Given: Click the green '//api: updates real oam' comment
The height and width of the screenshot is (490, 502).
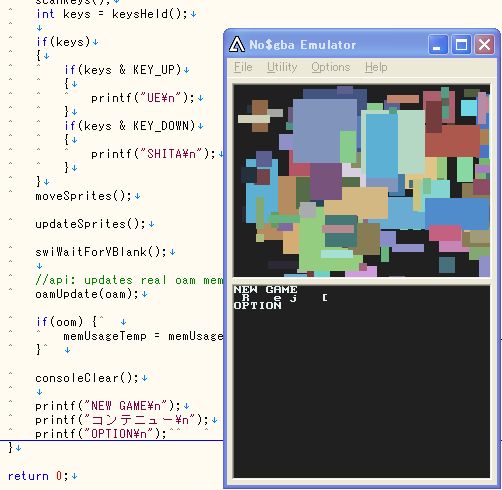Looking at the screenshot, I should click(x=129, y=280).
